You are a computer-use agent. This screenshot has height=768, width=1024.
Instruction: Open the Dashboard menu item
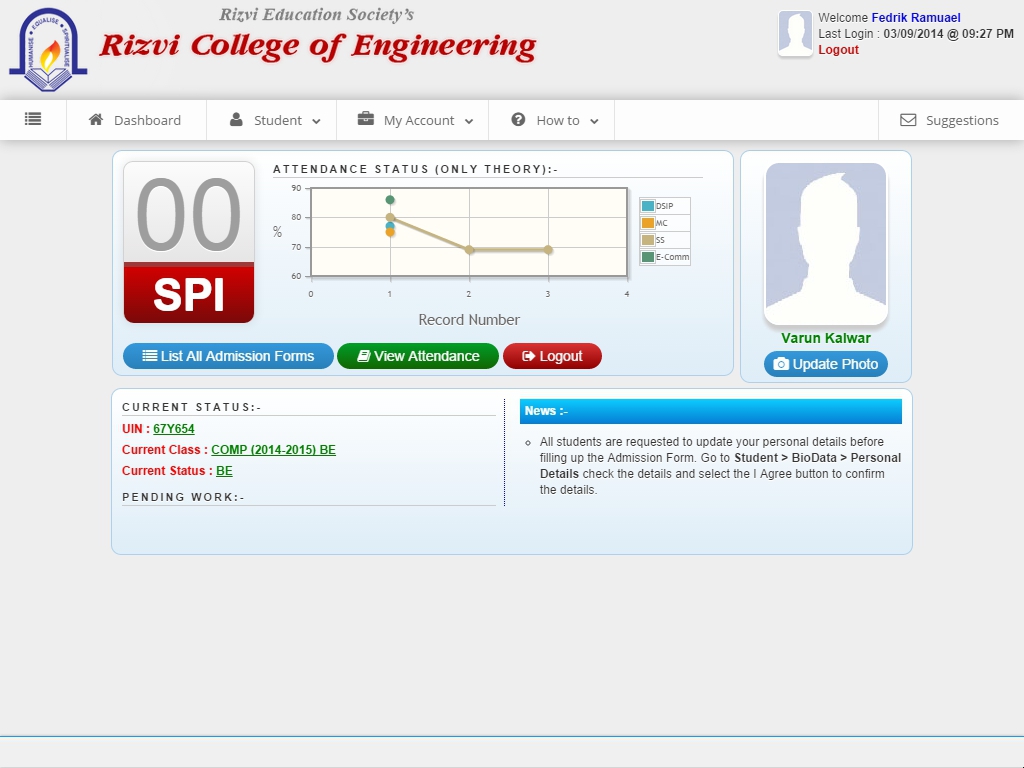pyautogui.click(x=136, y=120)
